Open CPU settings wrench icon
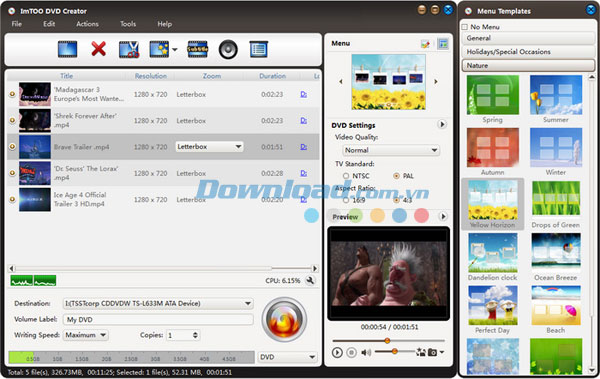This screenshot has width=600, height=379. pyautogui.click(x=310, y=281)
